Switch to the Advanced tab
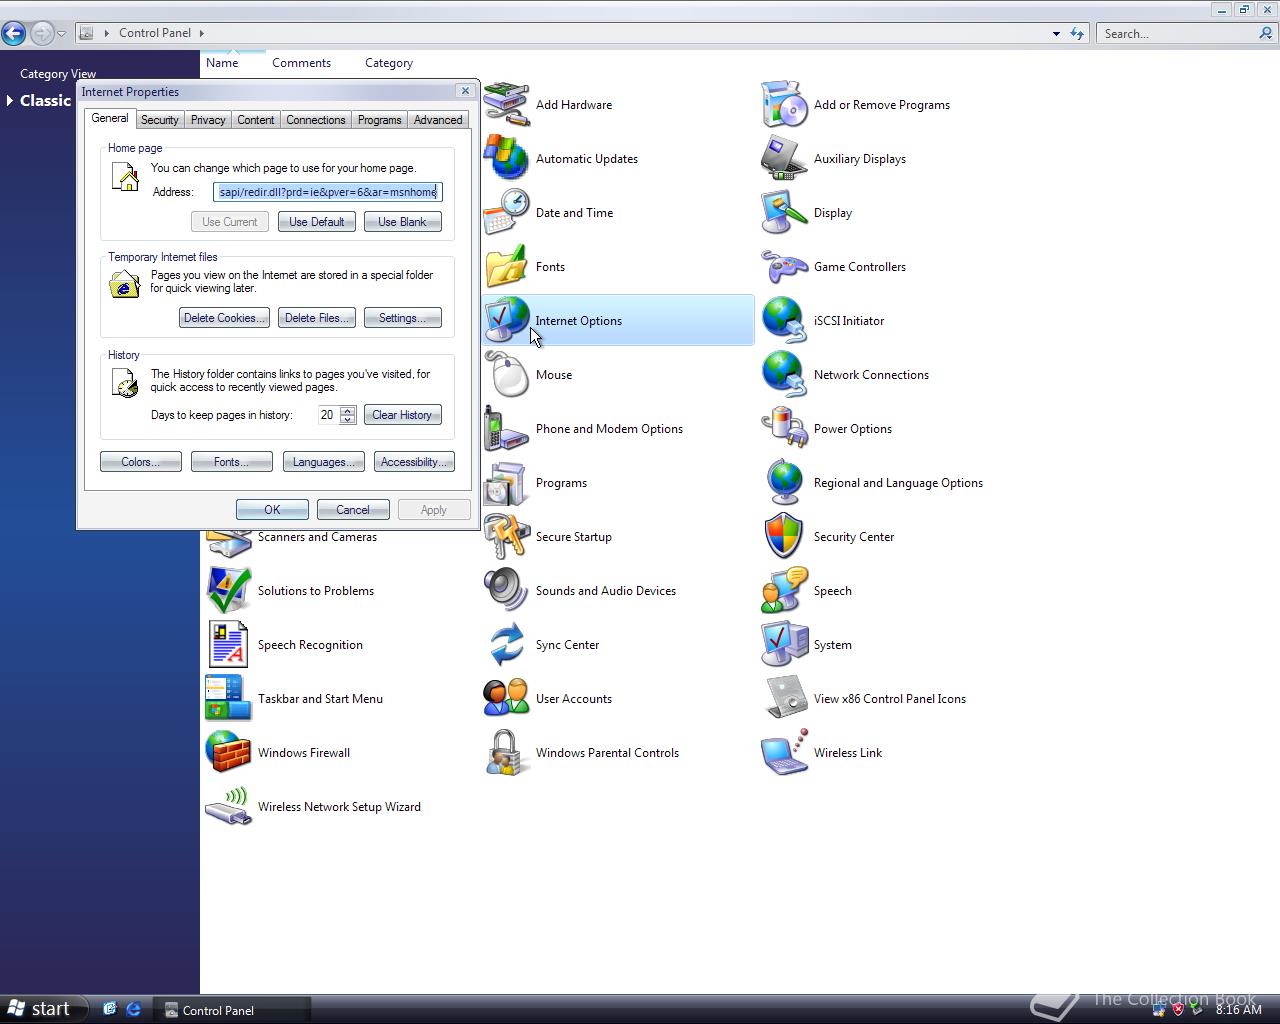Screen dimensions: 1280x1024 [x=438, y=120]
